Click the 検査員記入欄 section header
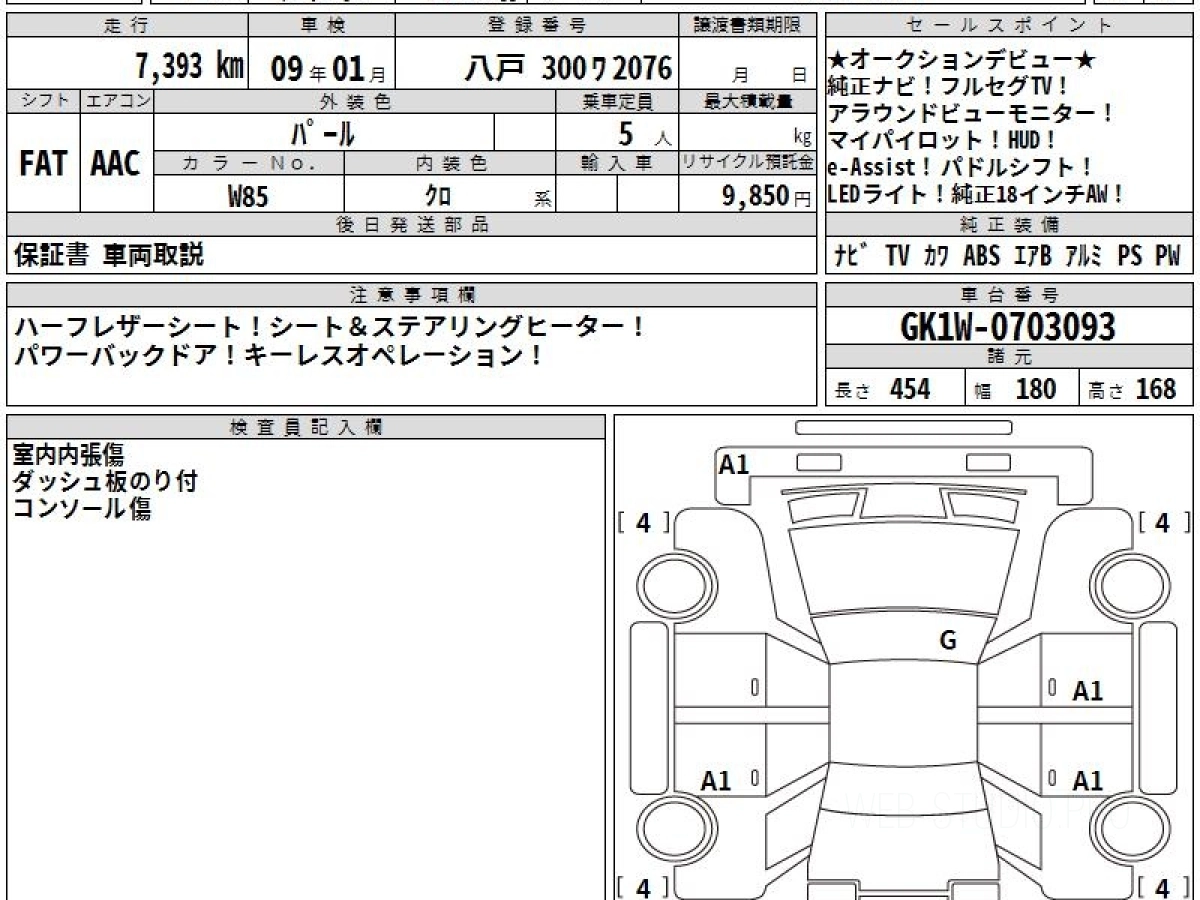 (306, 427)
